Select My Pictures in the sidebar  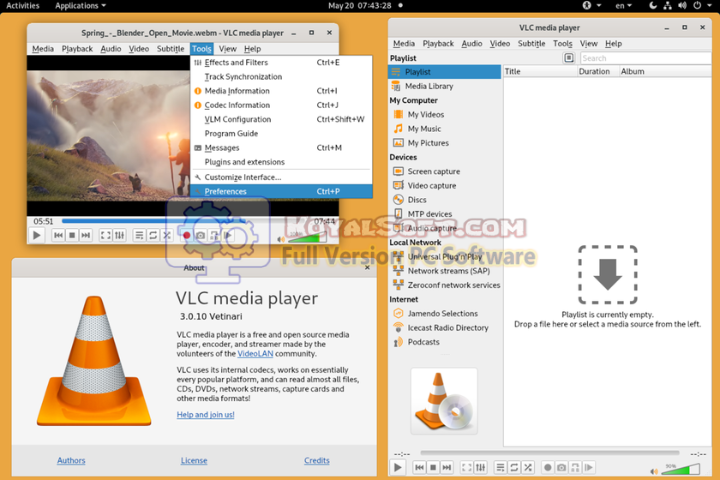[444, 143]
